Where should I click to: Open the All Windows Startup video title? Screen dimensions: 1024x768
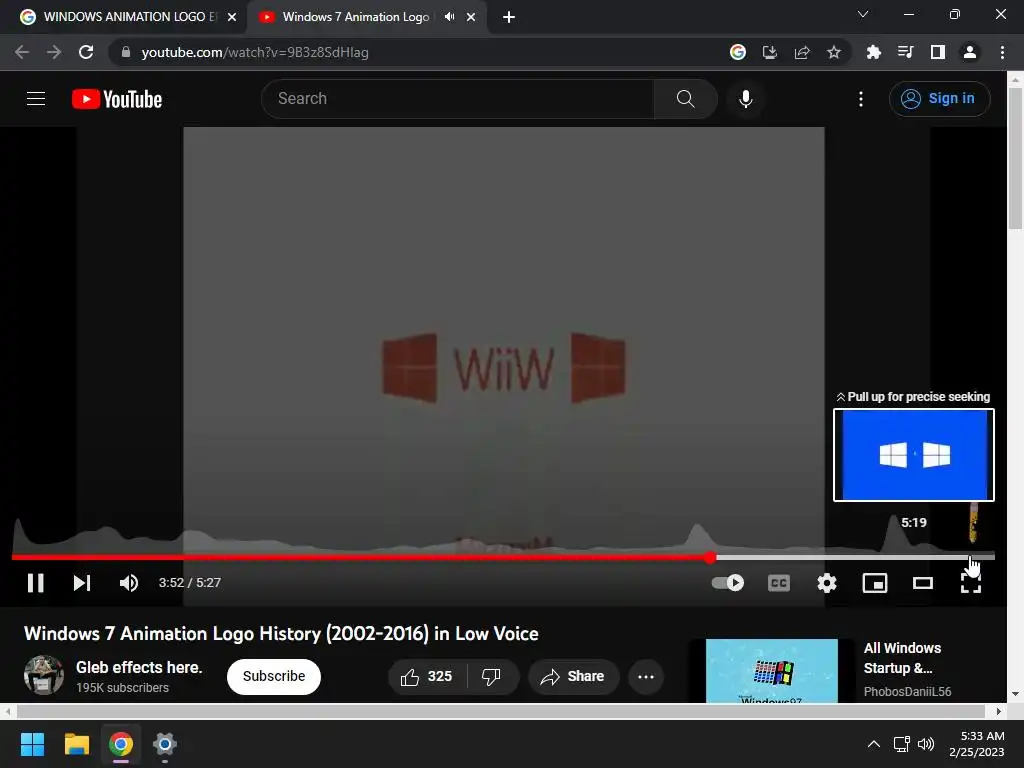point(903,658)
